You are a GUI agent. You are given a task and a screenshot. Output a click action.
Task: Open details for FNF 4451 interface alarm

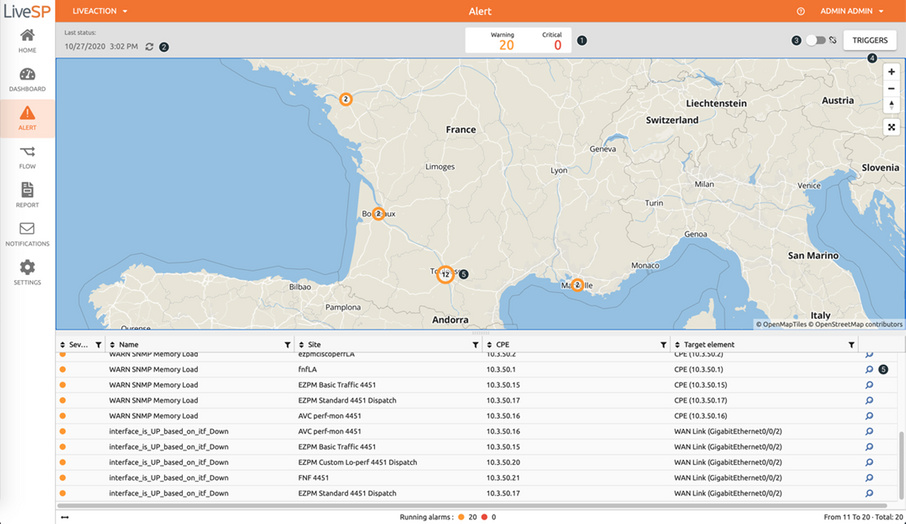click(x=869, y=478)
